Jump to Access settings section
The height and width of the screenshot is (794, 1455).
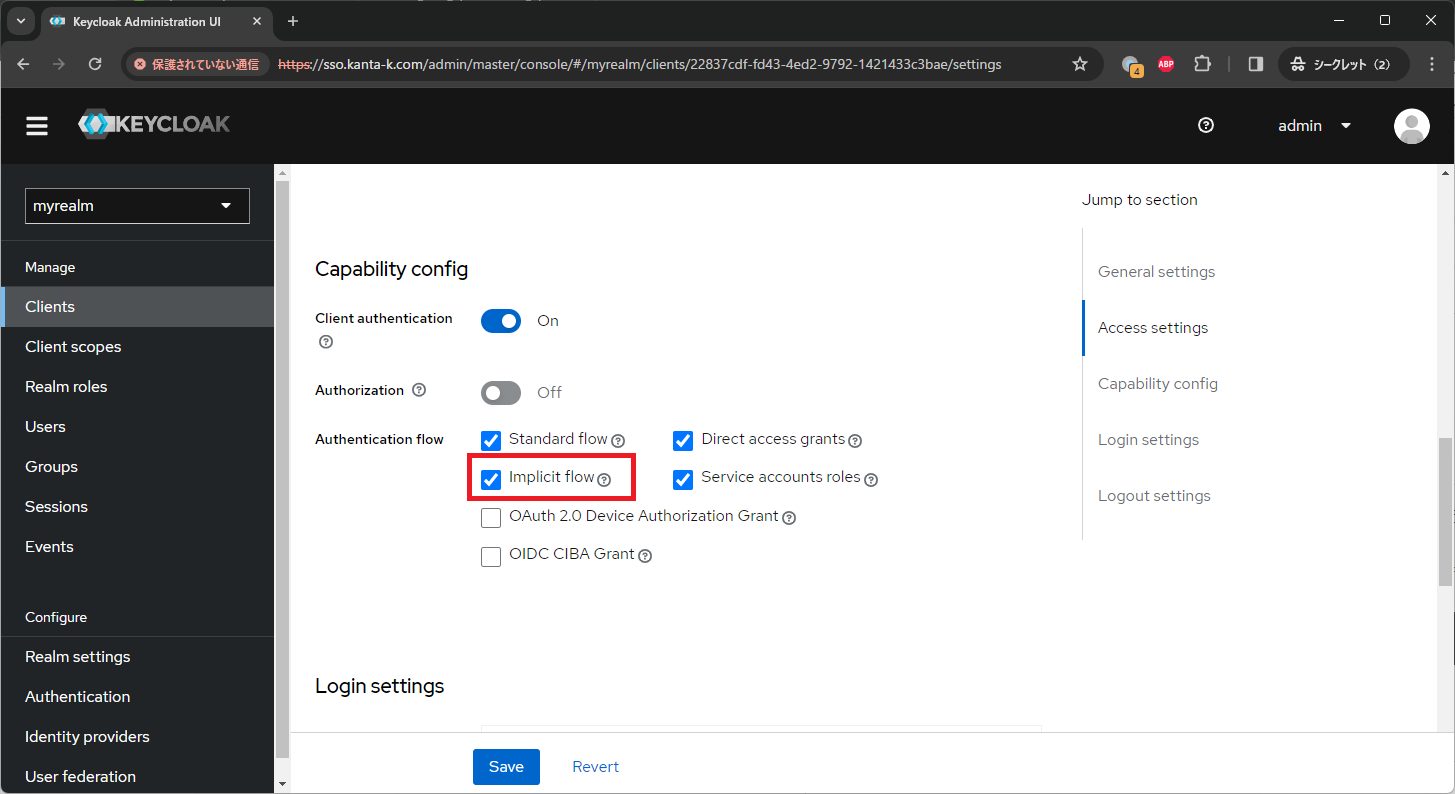click(1153, 328)
